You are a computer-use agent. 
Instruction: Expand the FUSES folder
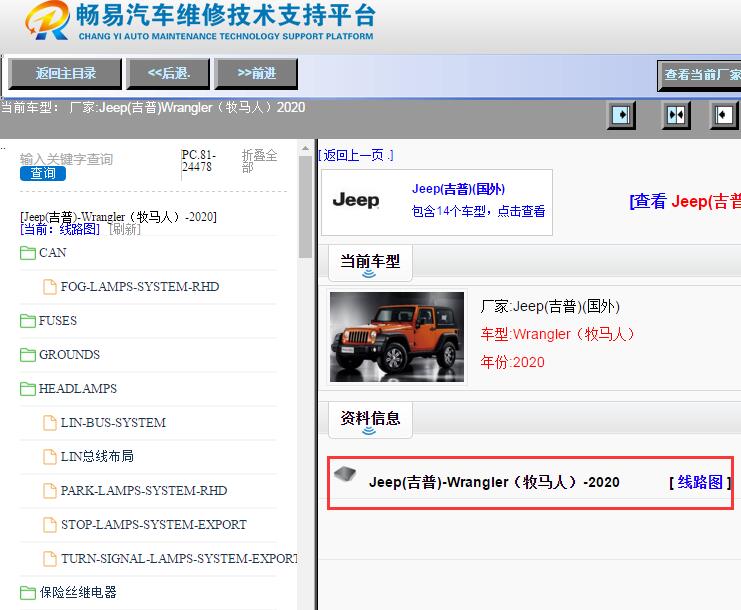tap(58, 321)
